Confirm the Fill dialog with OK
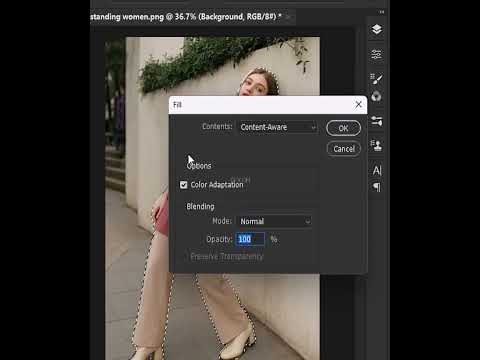 click(x=343, y=128)
